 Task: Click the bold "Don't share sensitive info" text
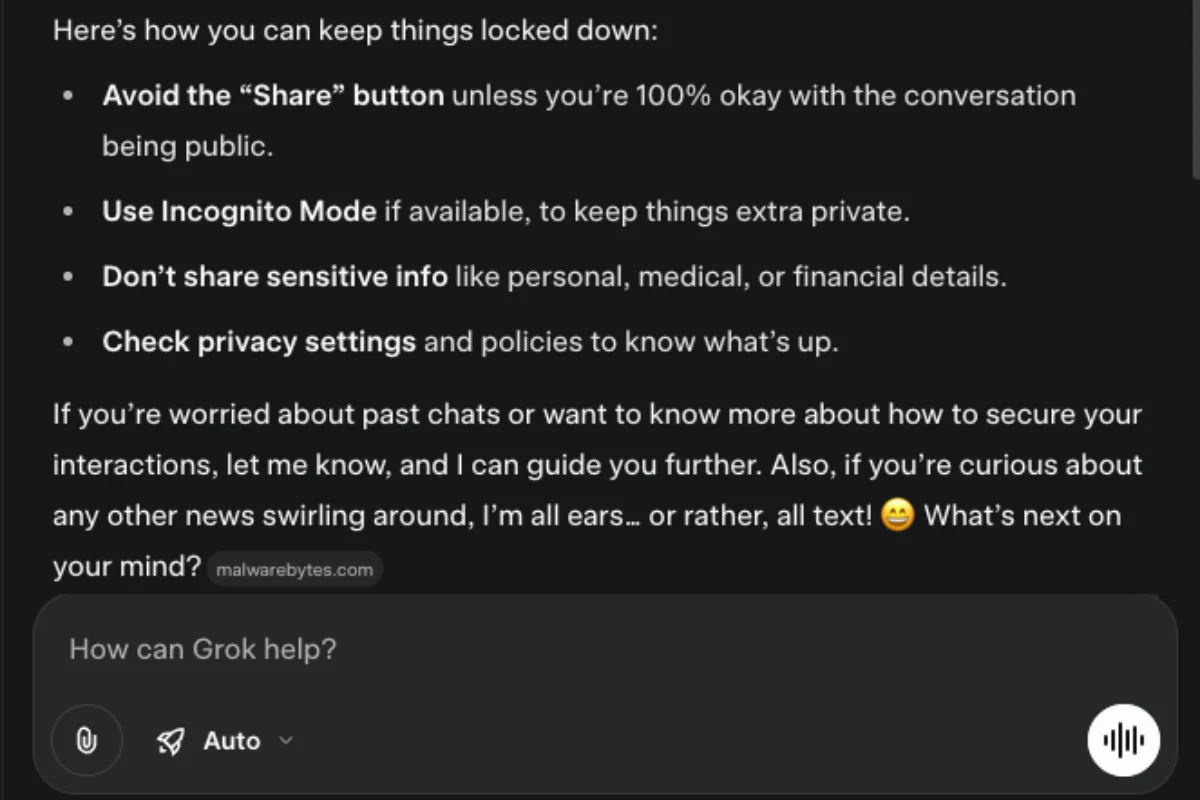click(x=274, y=277)
